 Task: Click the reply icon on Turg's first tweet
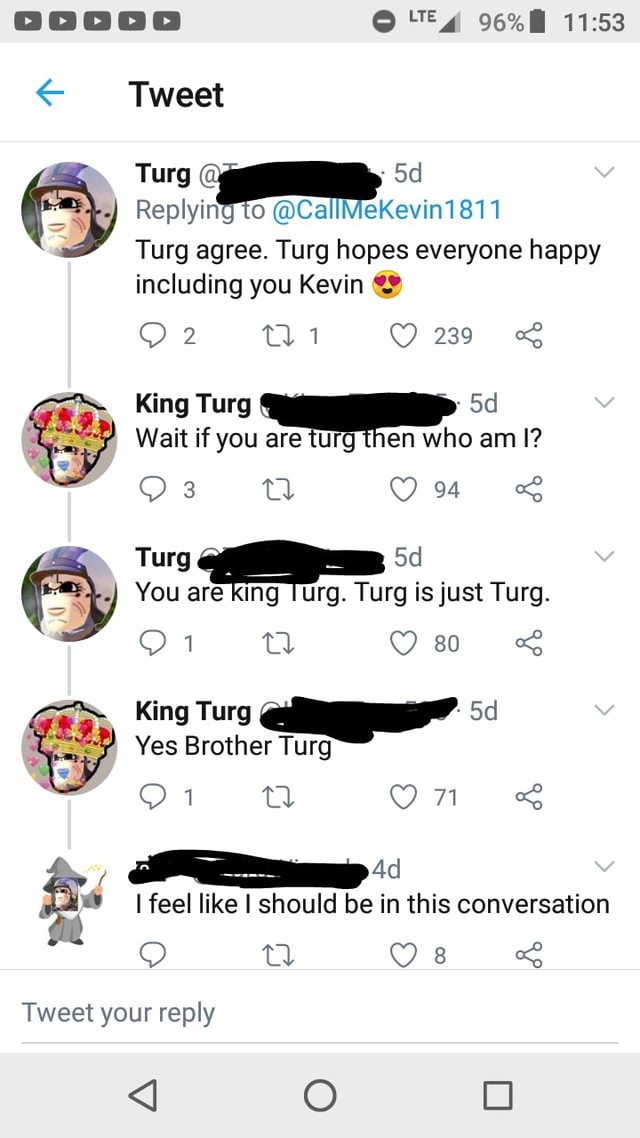point(152,336)
